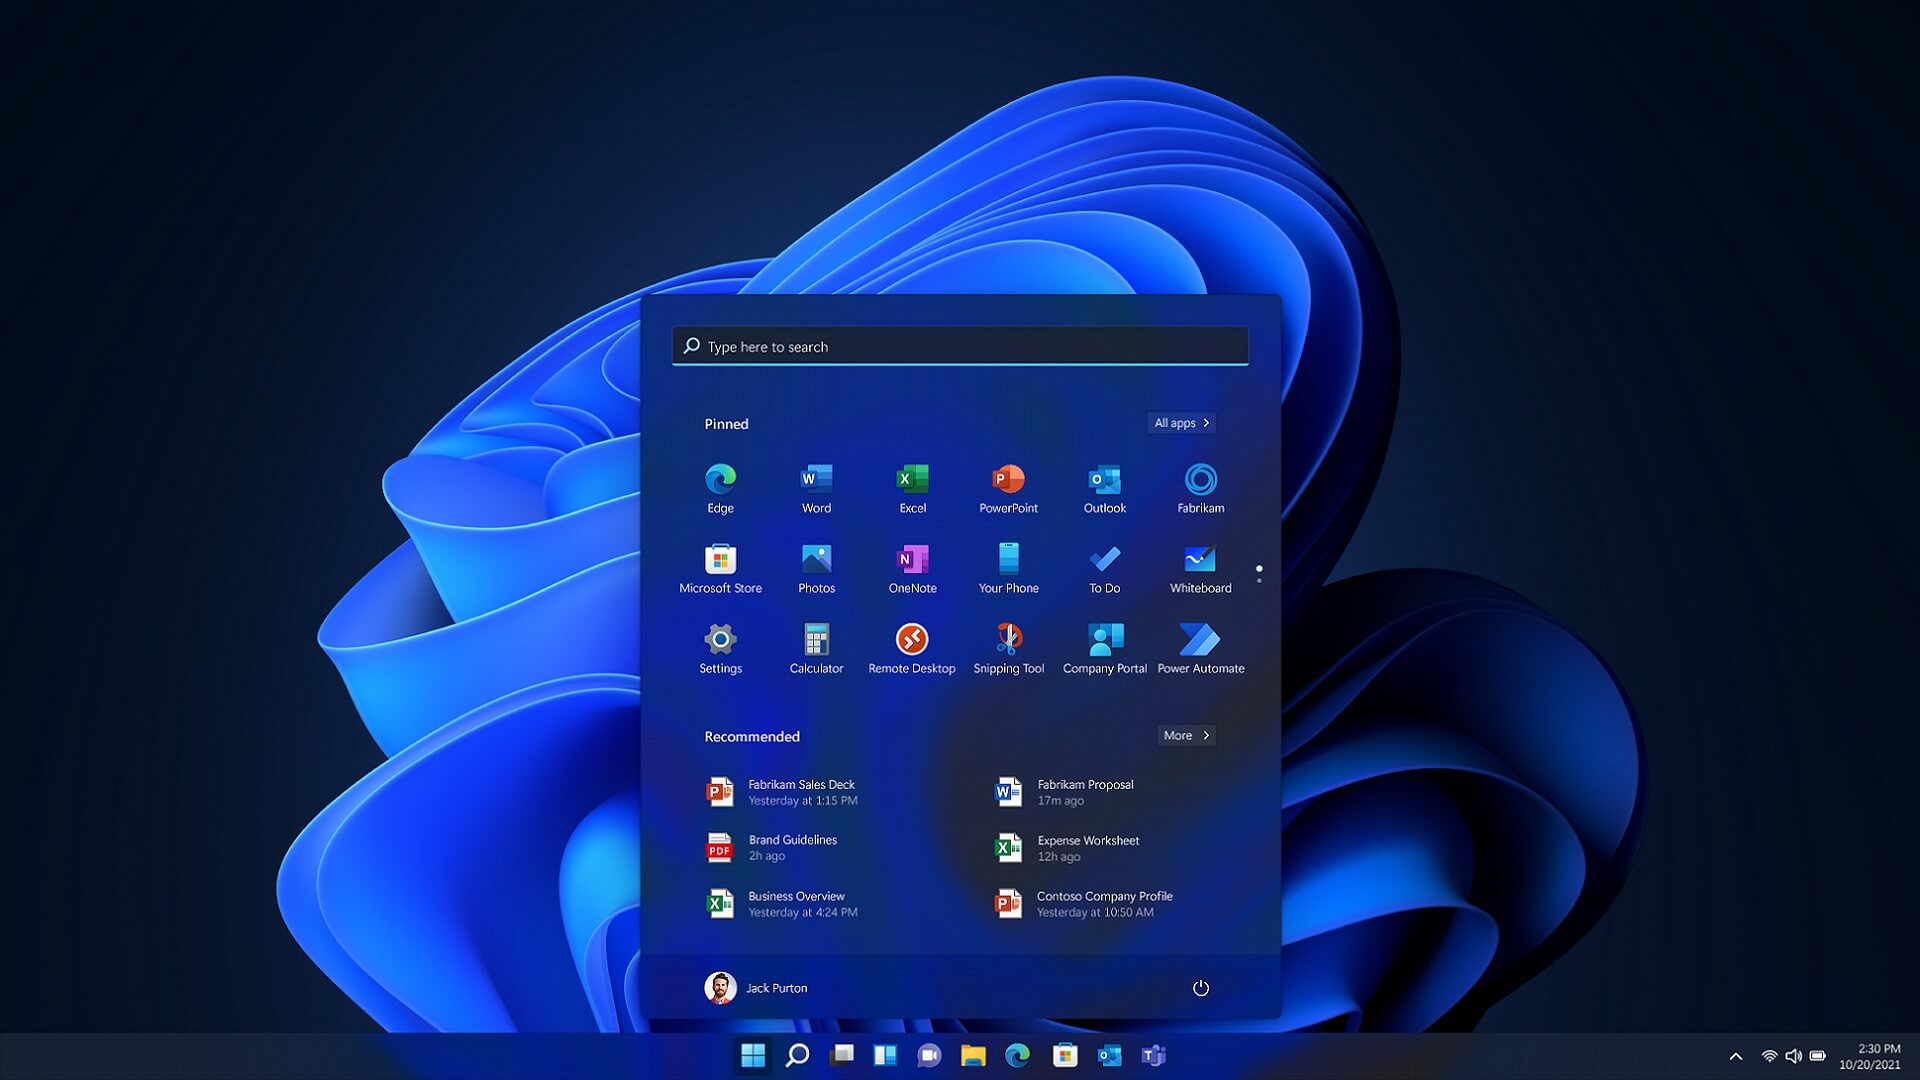Click All apps button

click(x=1180, y=422)
